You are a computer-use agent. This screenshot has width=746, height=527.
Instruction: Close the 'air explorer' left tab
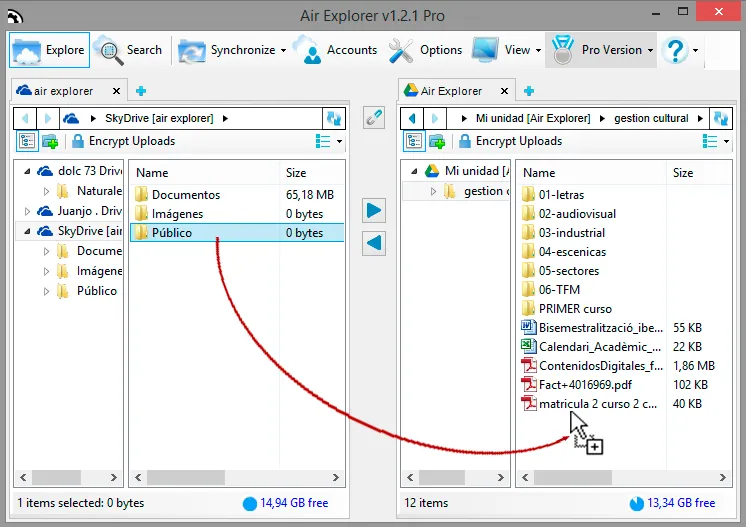(116, 91)
